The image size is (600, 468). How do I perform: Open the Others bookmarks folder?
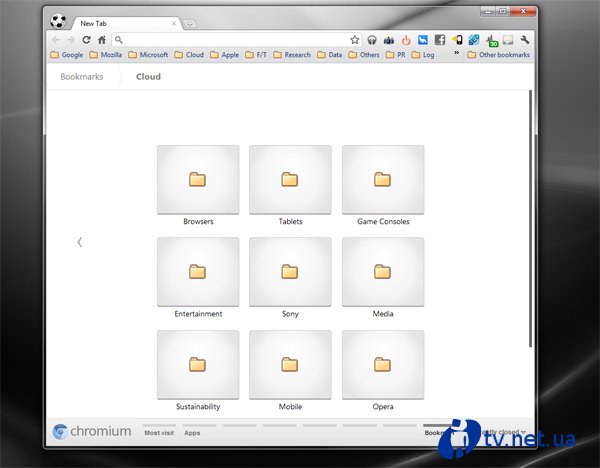coord(364,55)
